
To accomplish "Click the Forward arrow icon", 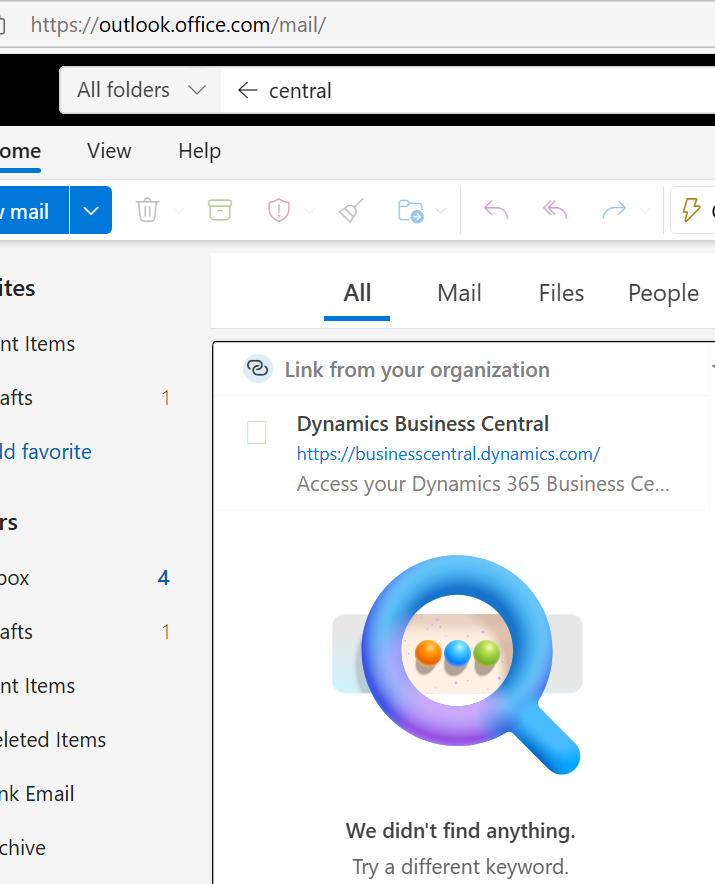I will click(x=614, y=210).
